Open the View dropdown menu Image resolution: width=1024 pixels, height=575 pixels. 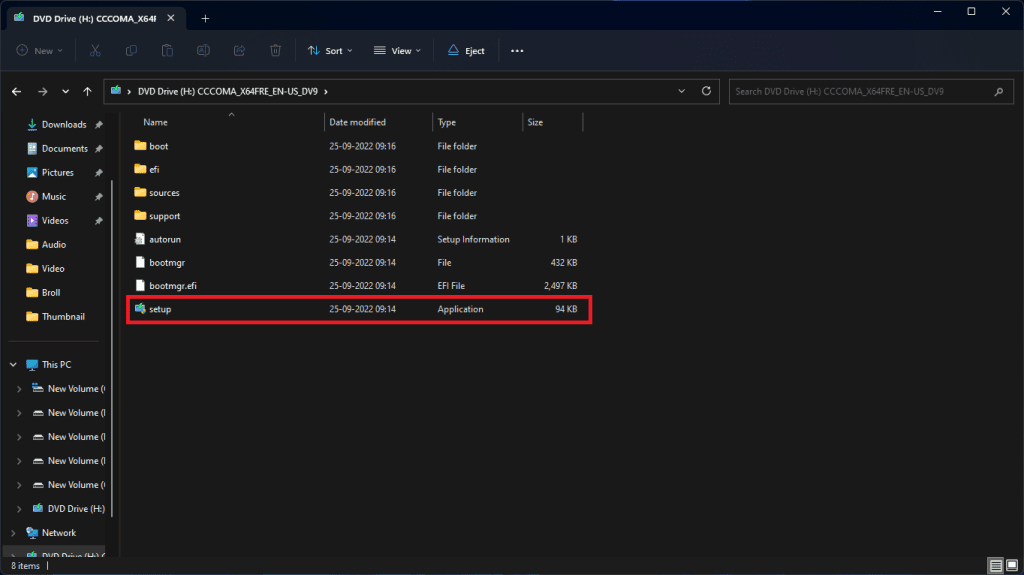397,51
